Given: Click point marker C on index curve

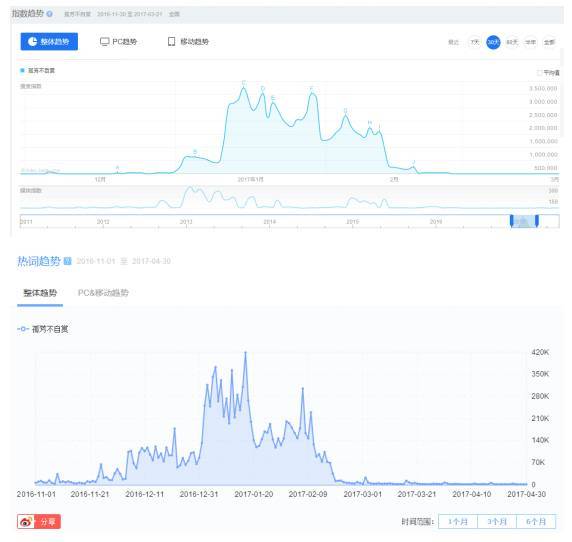Looking at the screenshot, I should 244,83.
